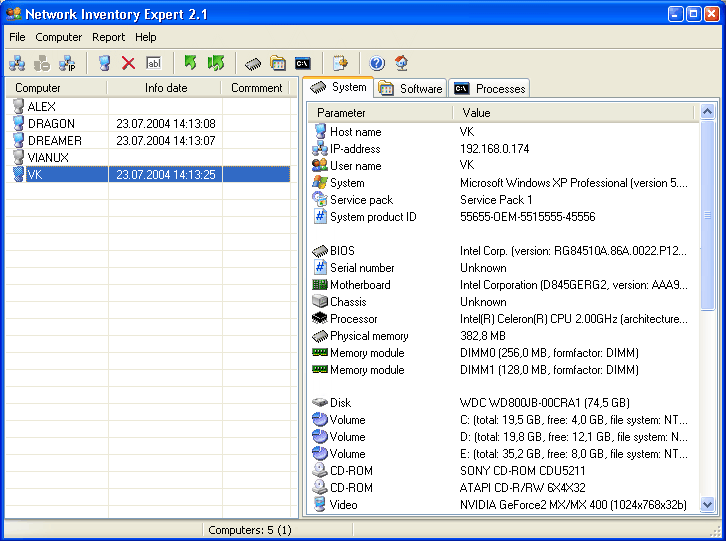This screenshot has height=541, width=726.
Task: Click the NVIDIA GeForce2 MX/MX 400 value
Action: click(573, 504)
